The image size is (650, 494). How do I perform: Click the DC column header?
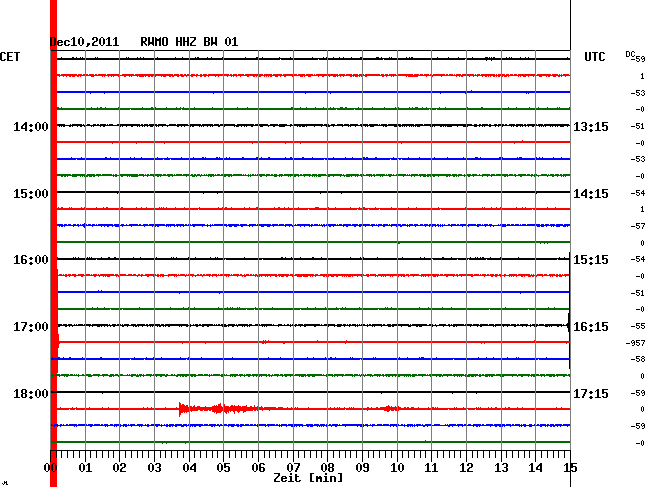(x=630, y=54)
